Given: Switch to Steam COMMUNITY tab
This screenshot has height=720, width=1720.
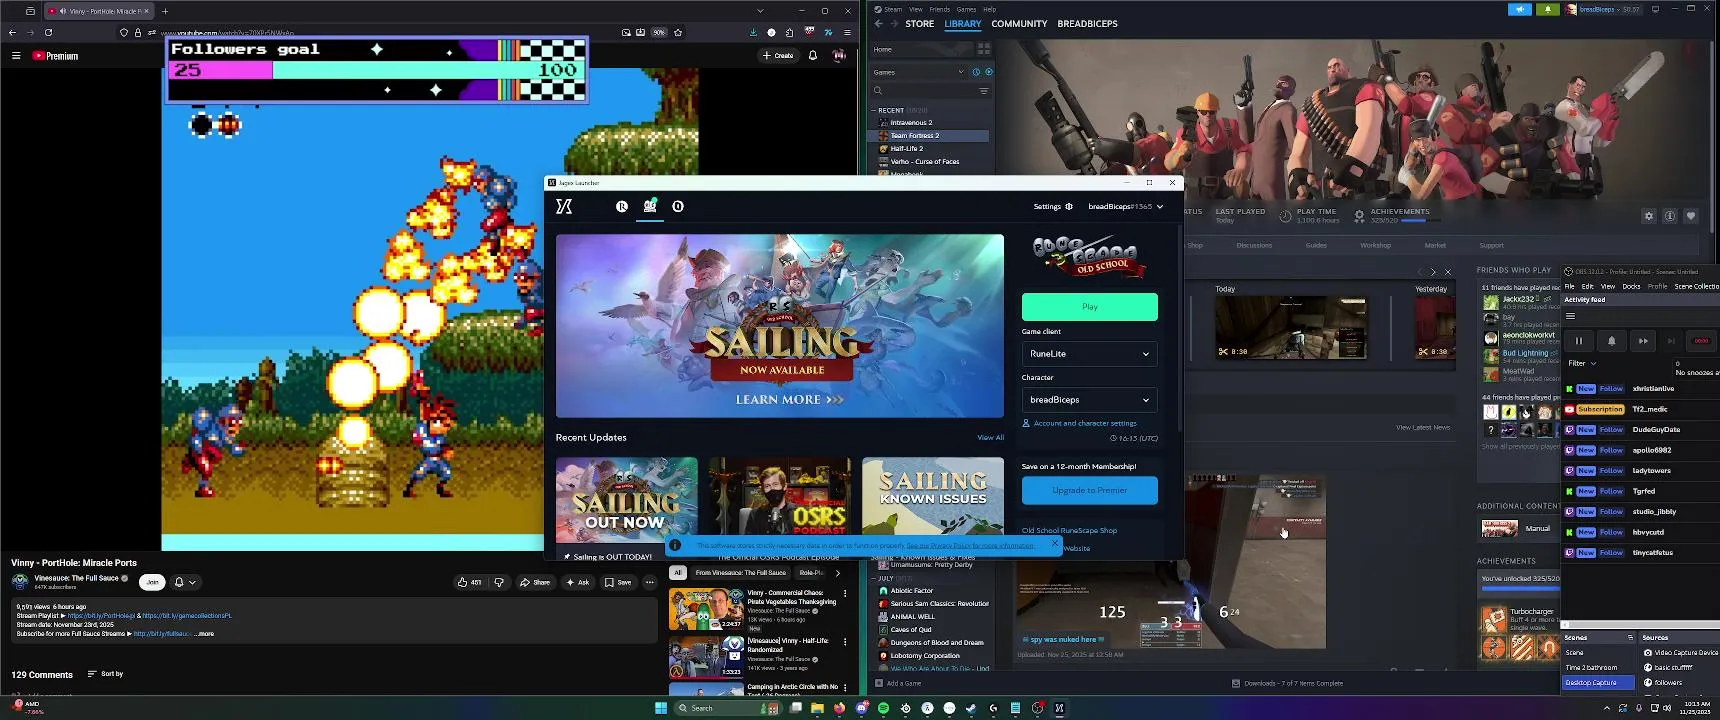Looking at the screenshot, I should pos(1019,24).
